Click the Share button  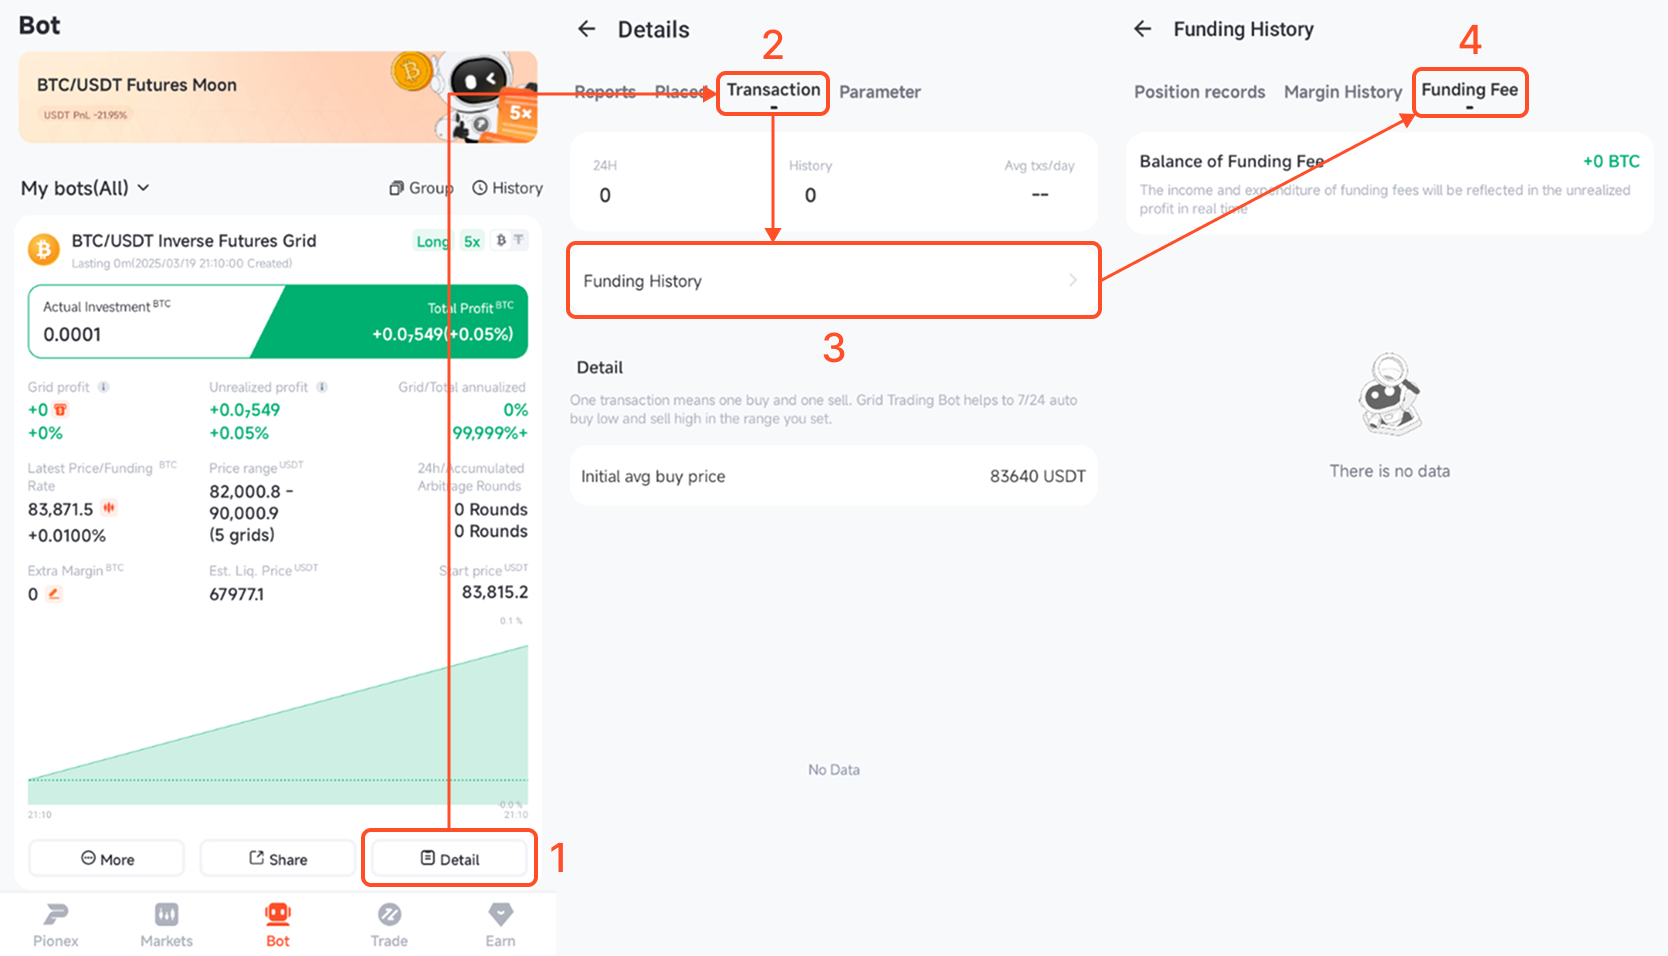(278, 859)
